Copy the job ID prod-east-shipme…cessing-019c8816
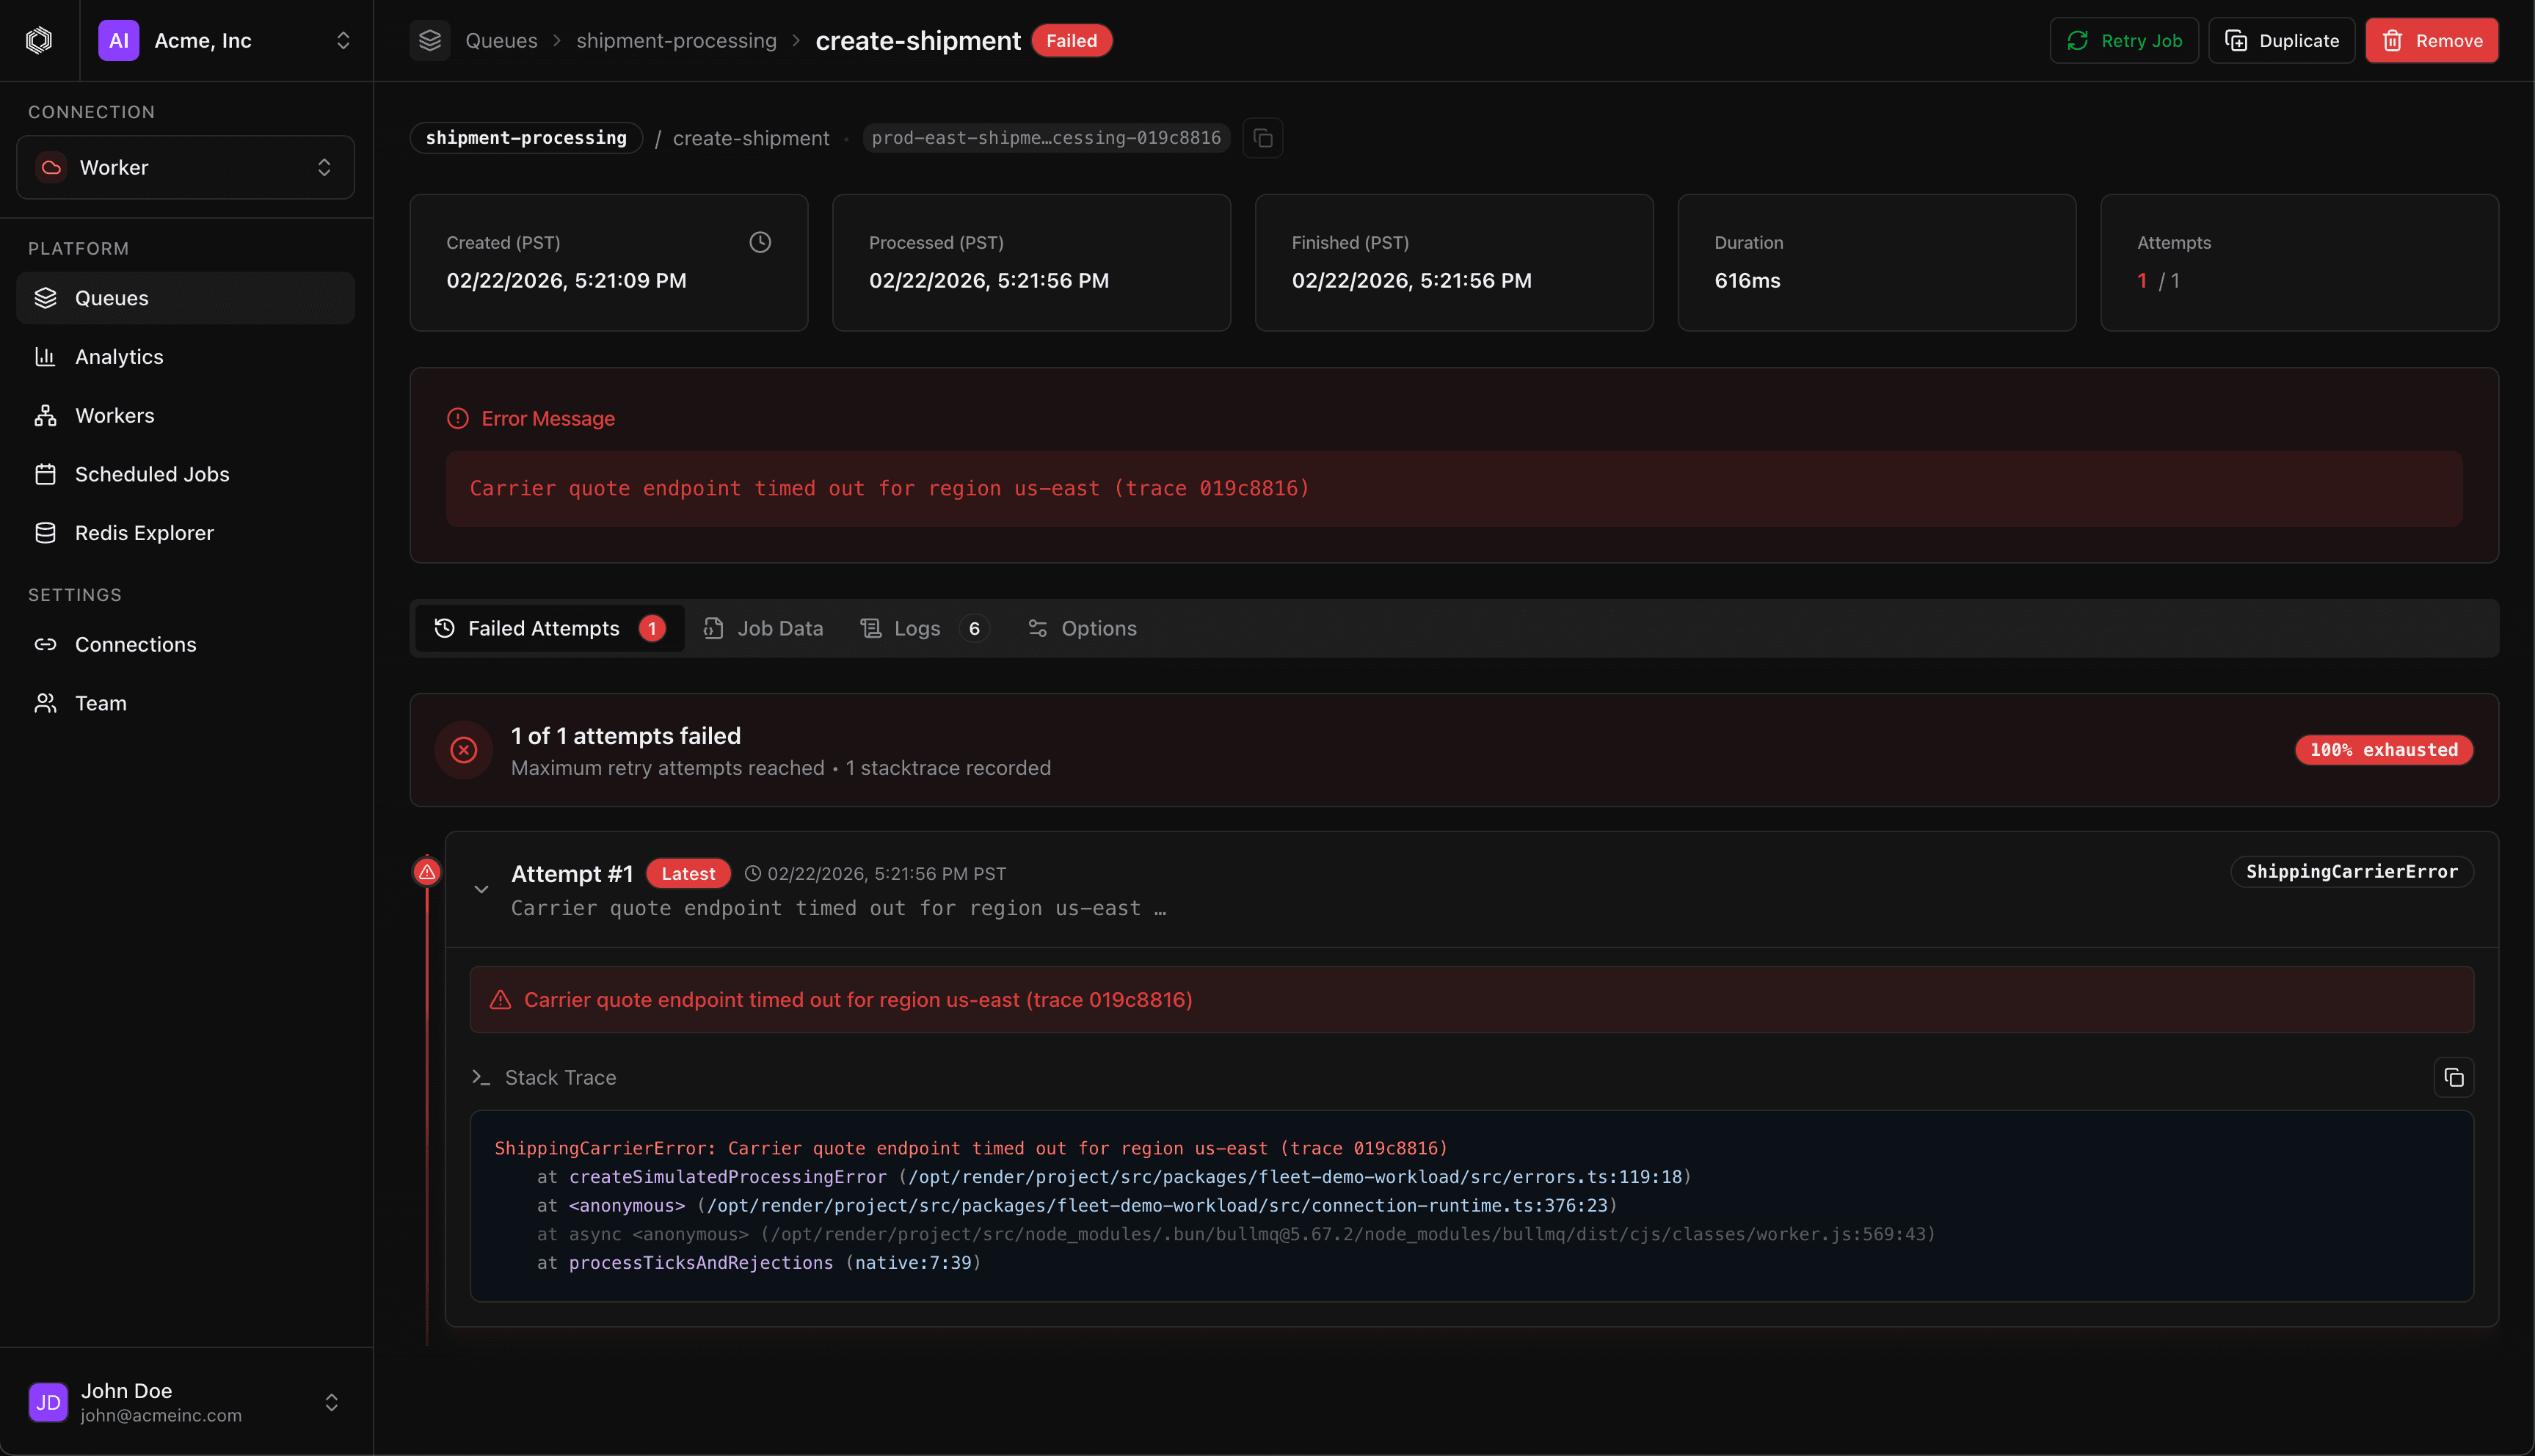Screen dimensions: 2535x1456 [x=1262, y=138]
